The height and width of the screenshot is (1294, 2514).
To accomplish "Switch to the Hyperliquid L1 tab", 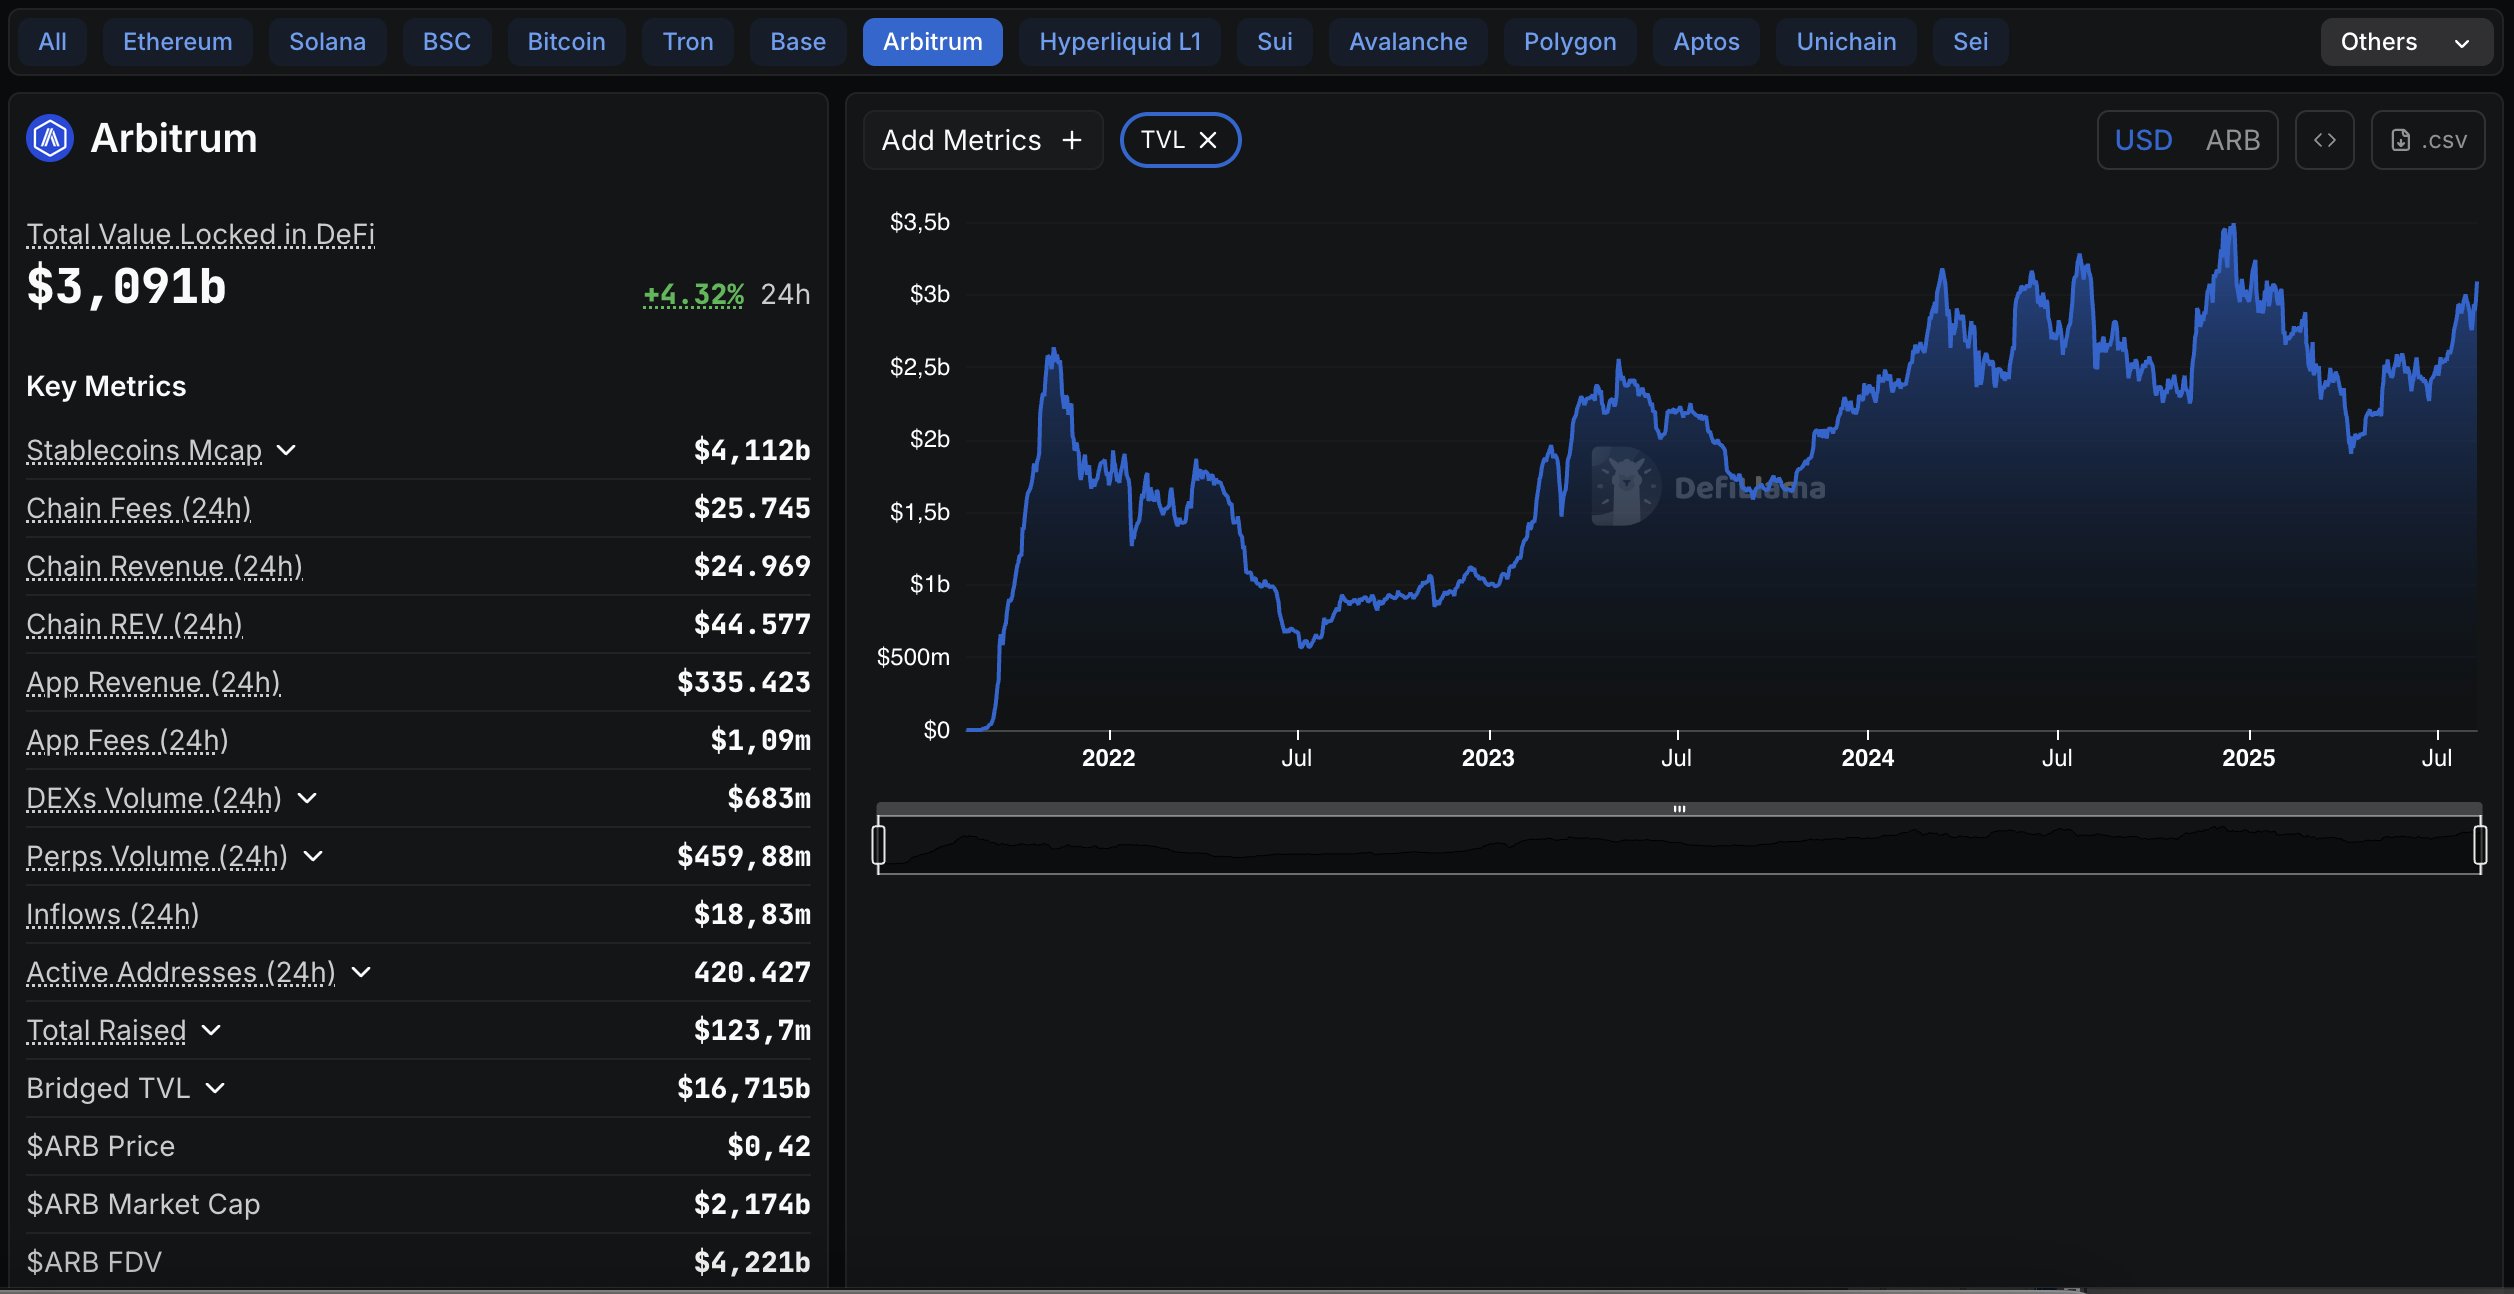I will 1119,42.
